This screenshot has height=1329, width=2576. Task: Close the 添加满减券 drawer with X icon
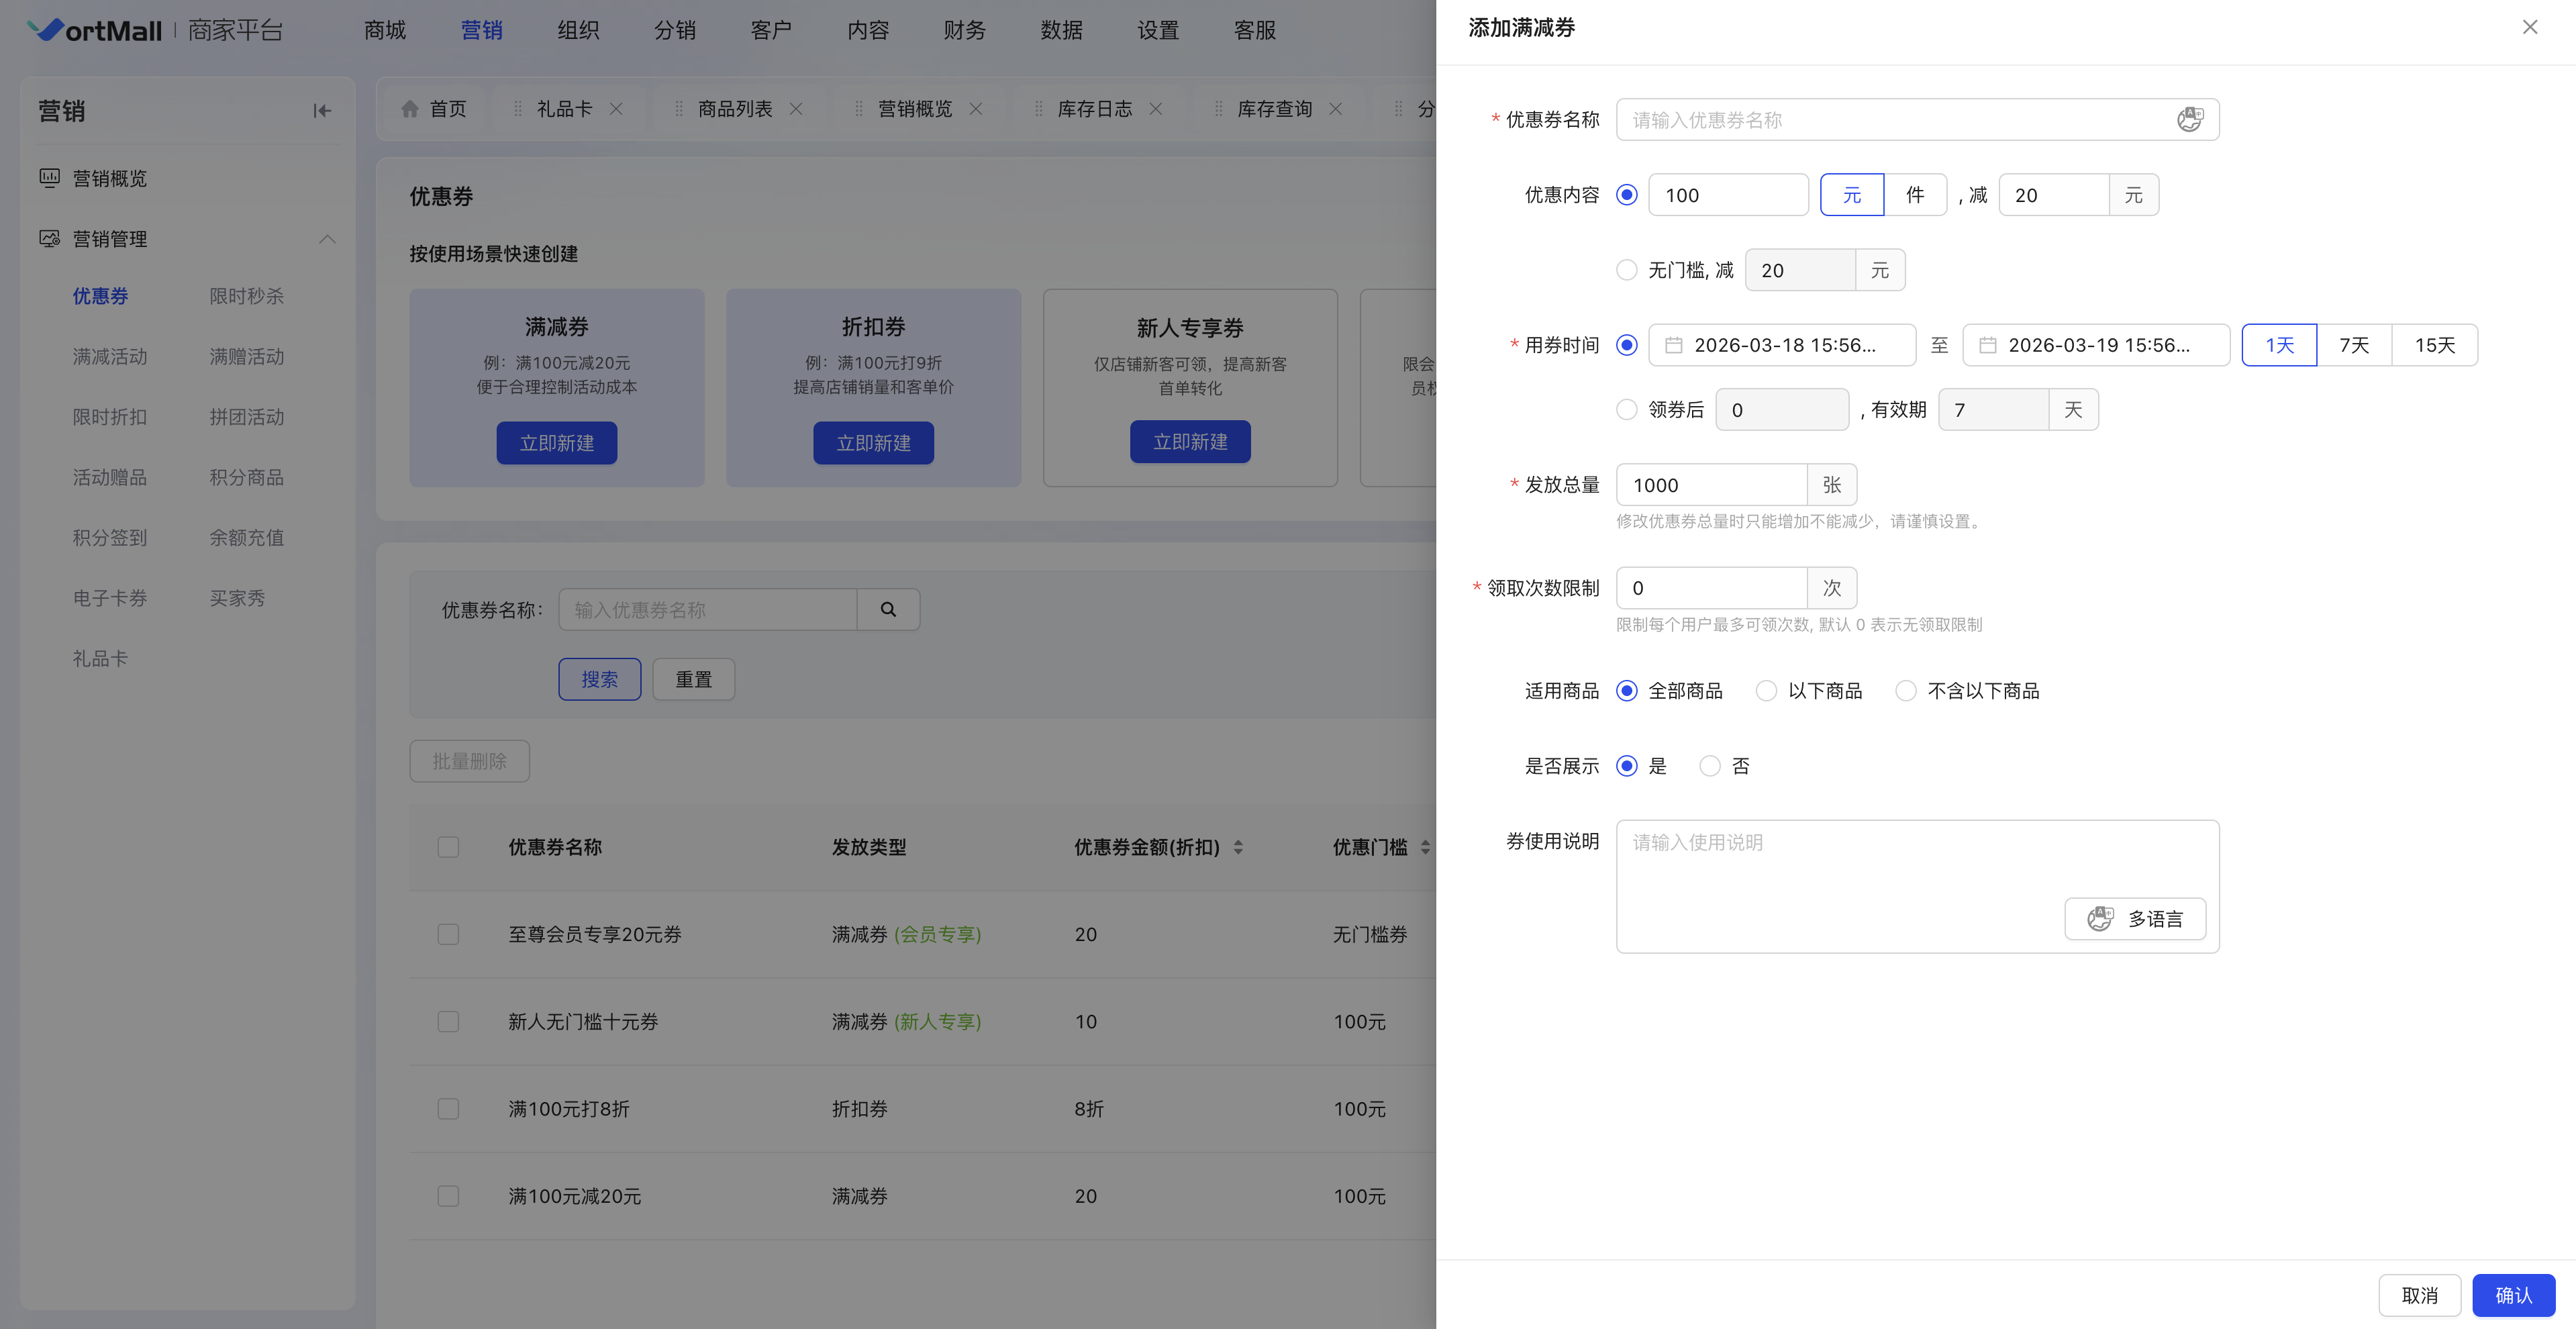[x=2529, y=27]
